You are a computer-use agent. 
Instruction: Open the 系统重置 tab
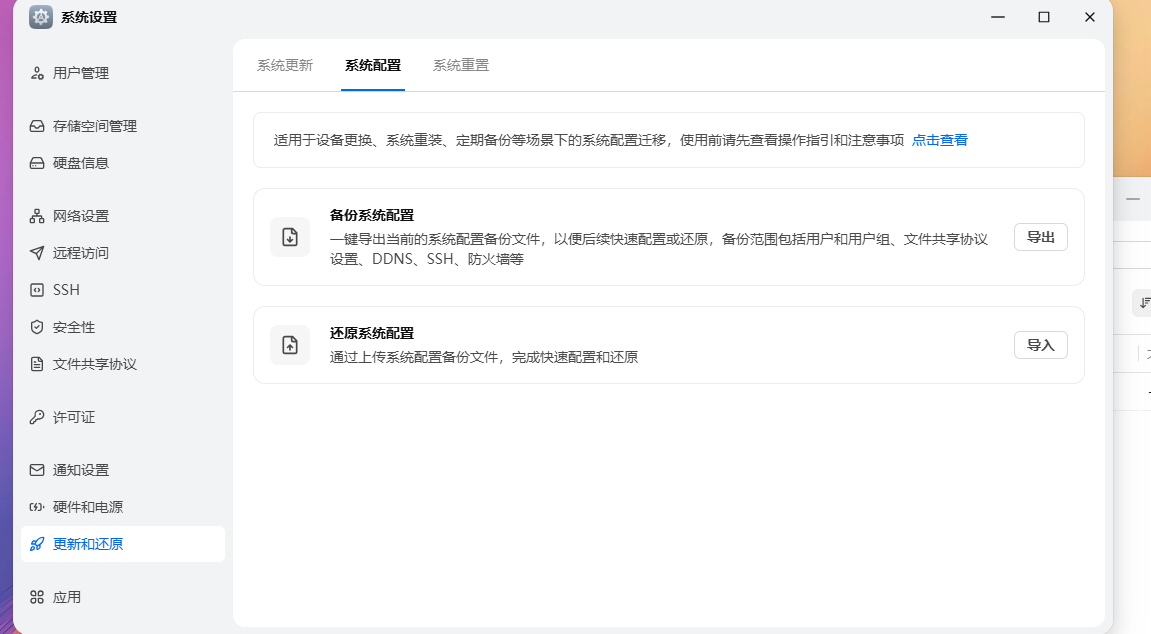pyautogui.click(x=461, y=65)
